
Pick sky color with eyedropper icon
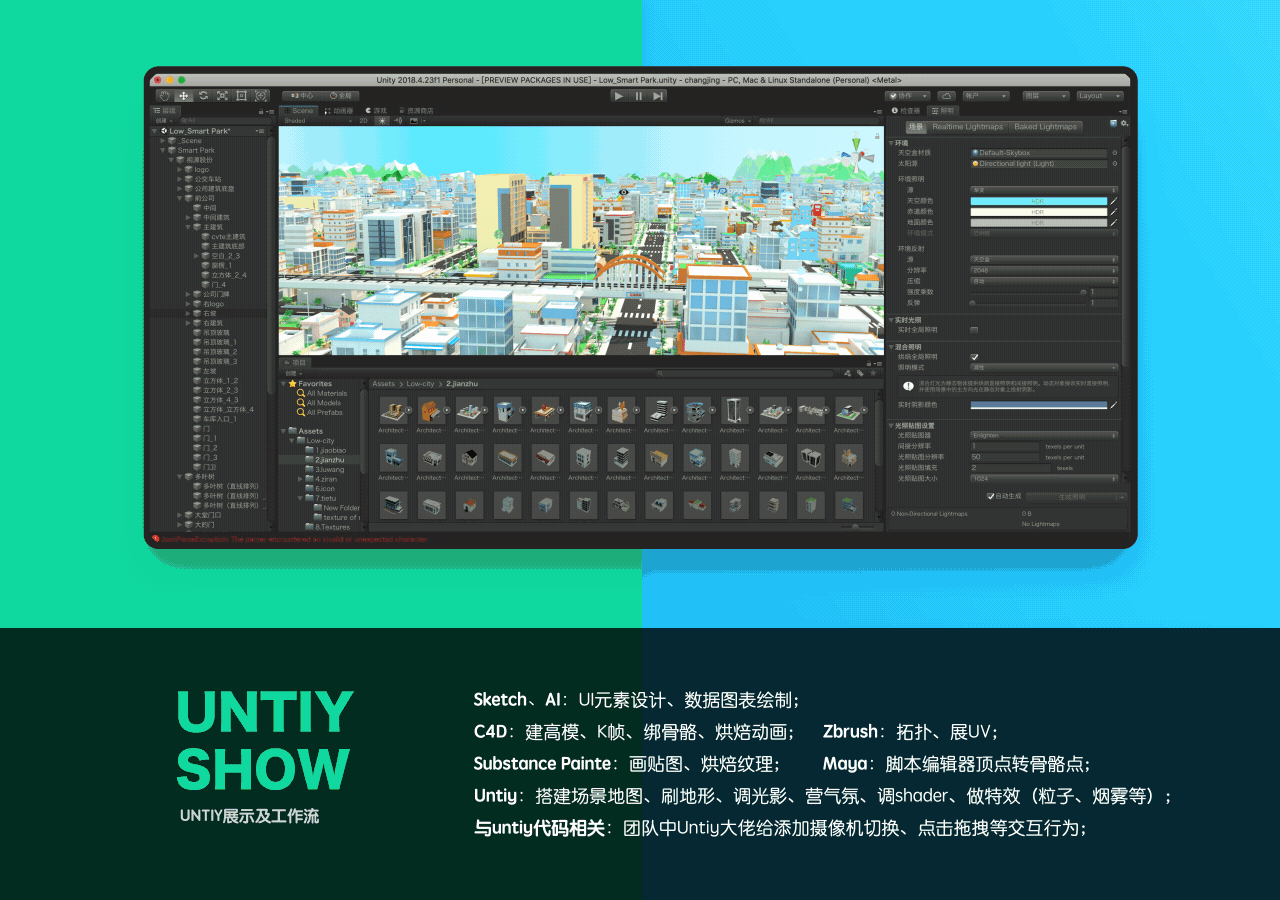pyautogui.click(x=1114, y=201)
